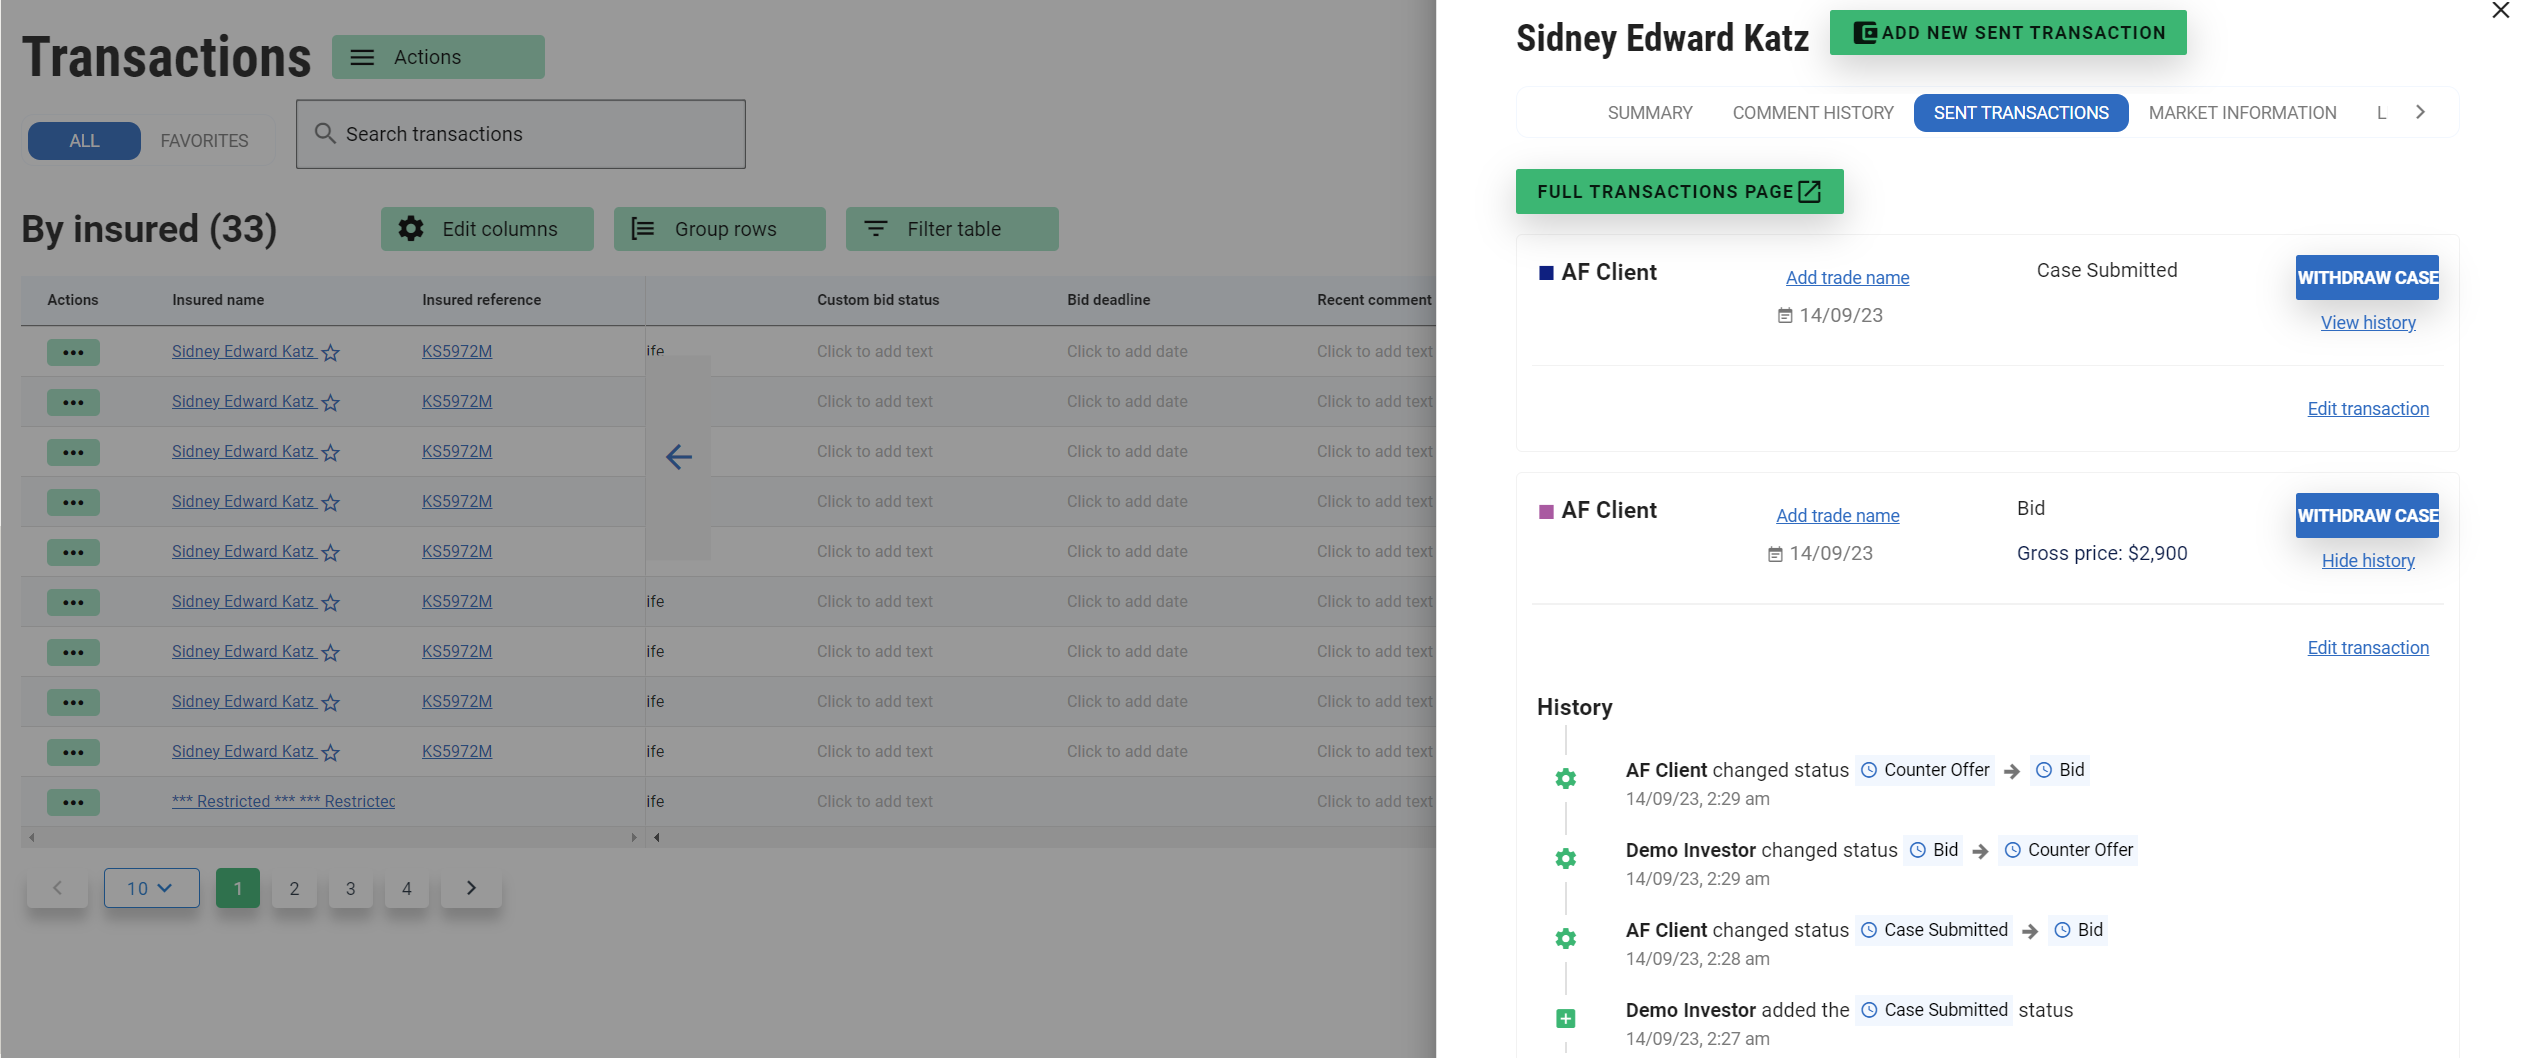Click the Edit columns gear icon

point(411,229)
